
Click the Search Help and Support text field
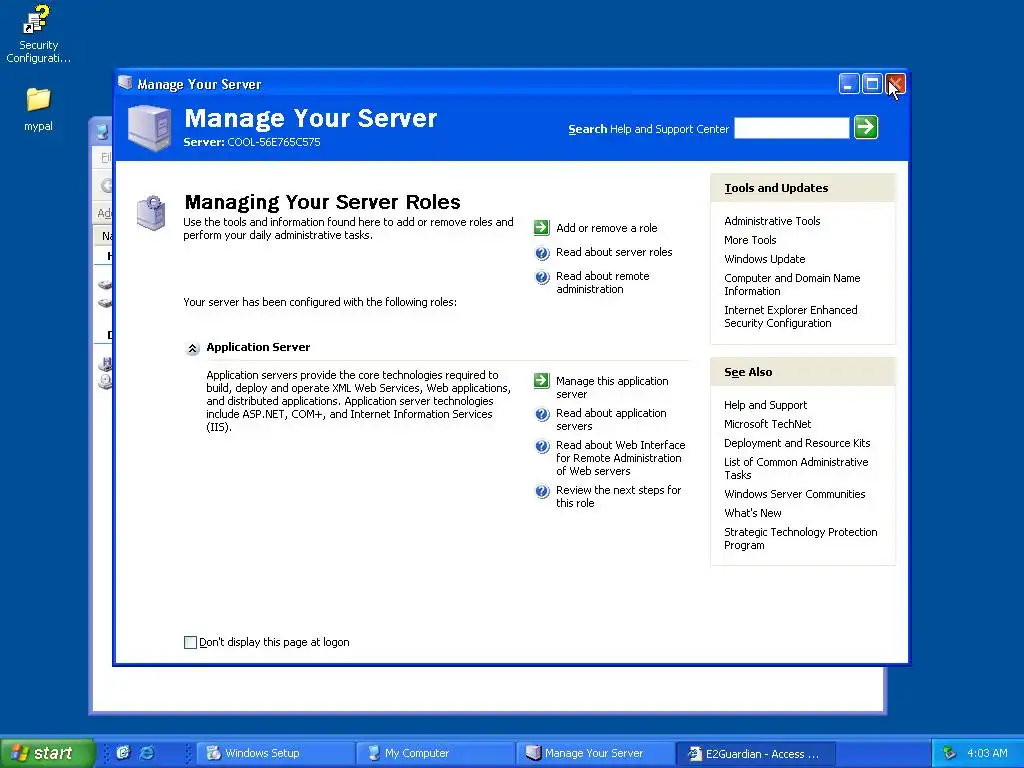792,128
